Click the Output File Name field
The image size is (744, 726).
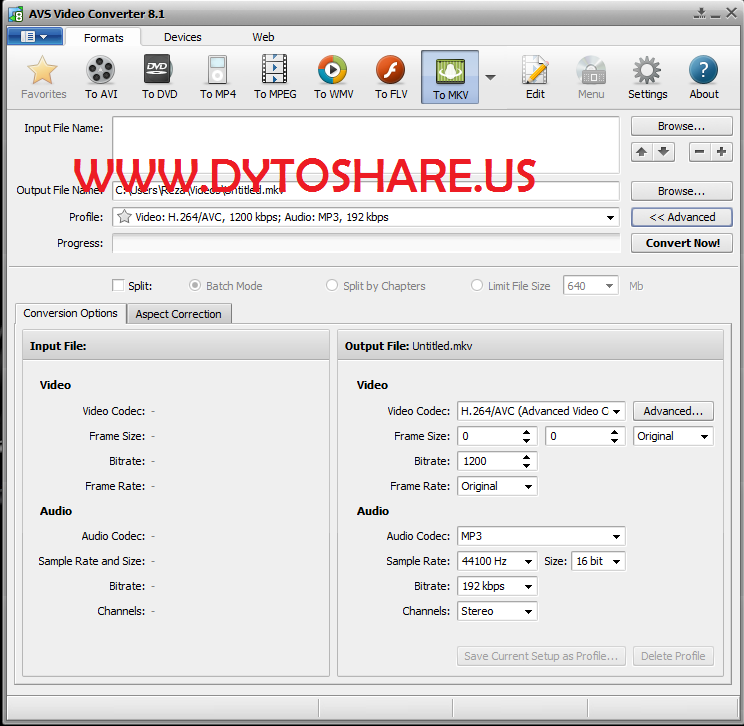click(366, 191)
